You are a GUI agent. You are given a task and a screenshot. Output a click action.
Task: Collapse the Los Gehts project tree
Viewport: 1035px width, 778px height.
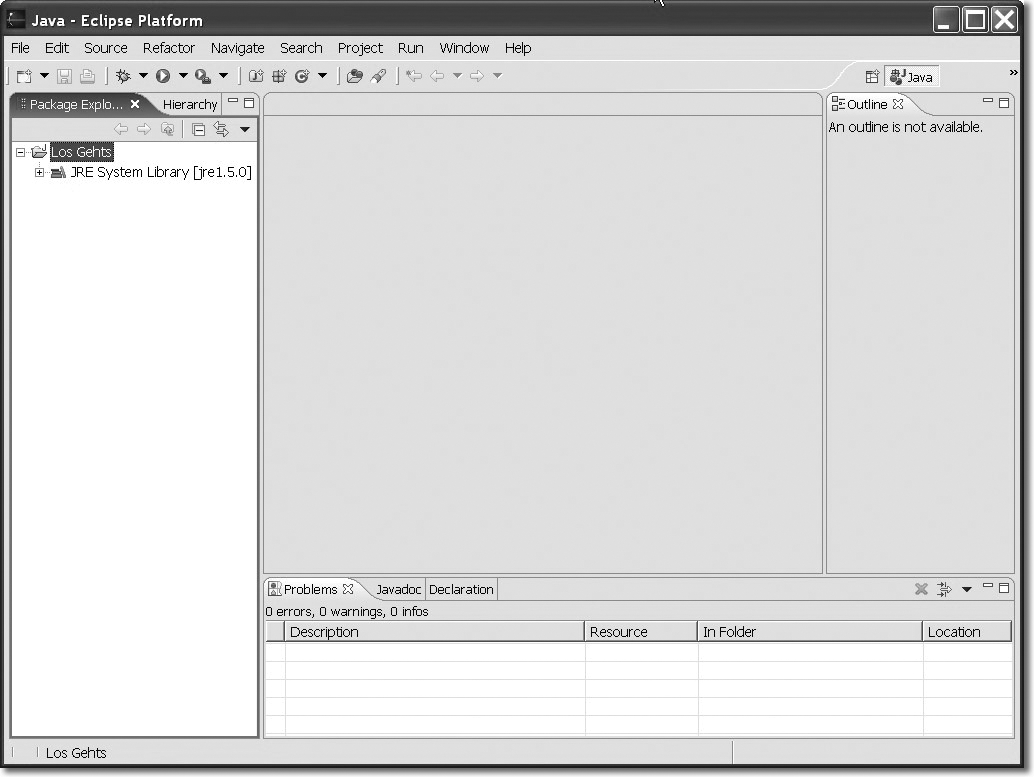click(20, 152)
